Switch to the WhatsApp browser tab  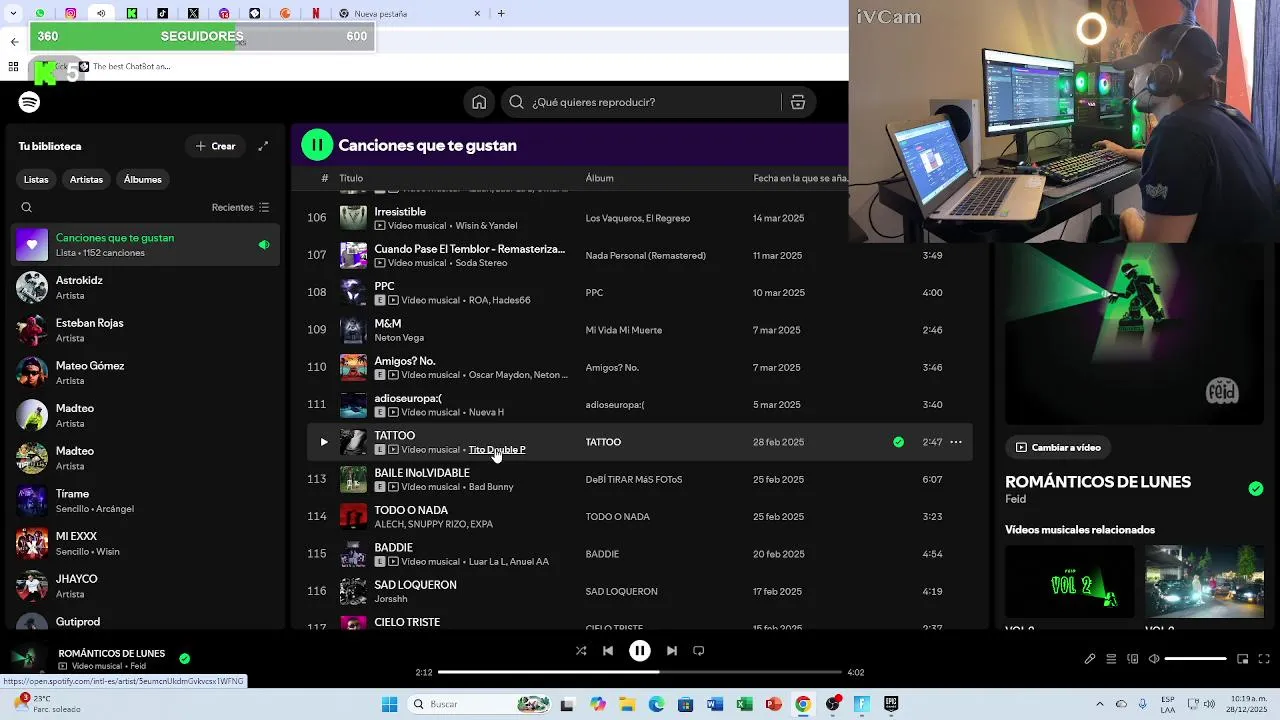[40, 14]
